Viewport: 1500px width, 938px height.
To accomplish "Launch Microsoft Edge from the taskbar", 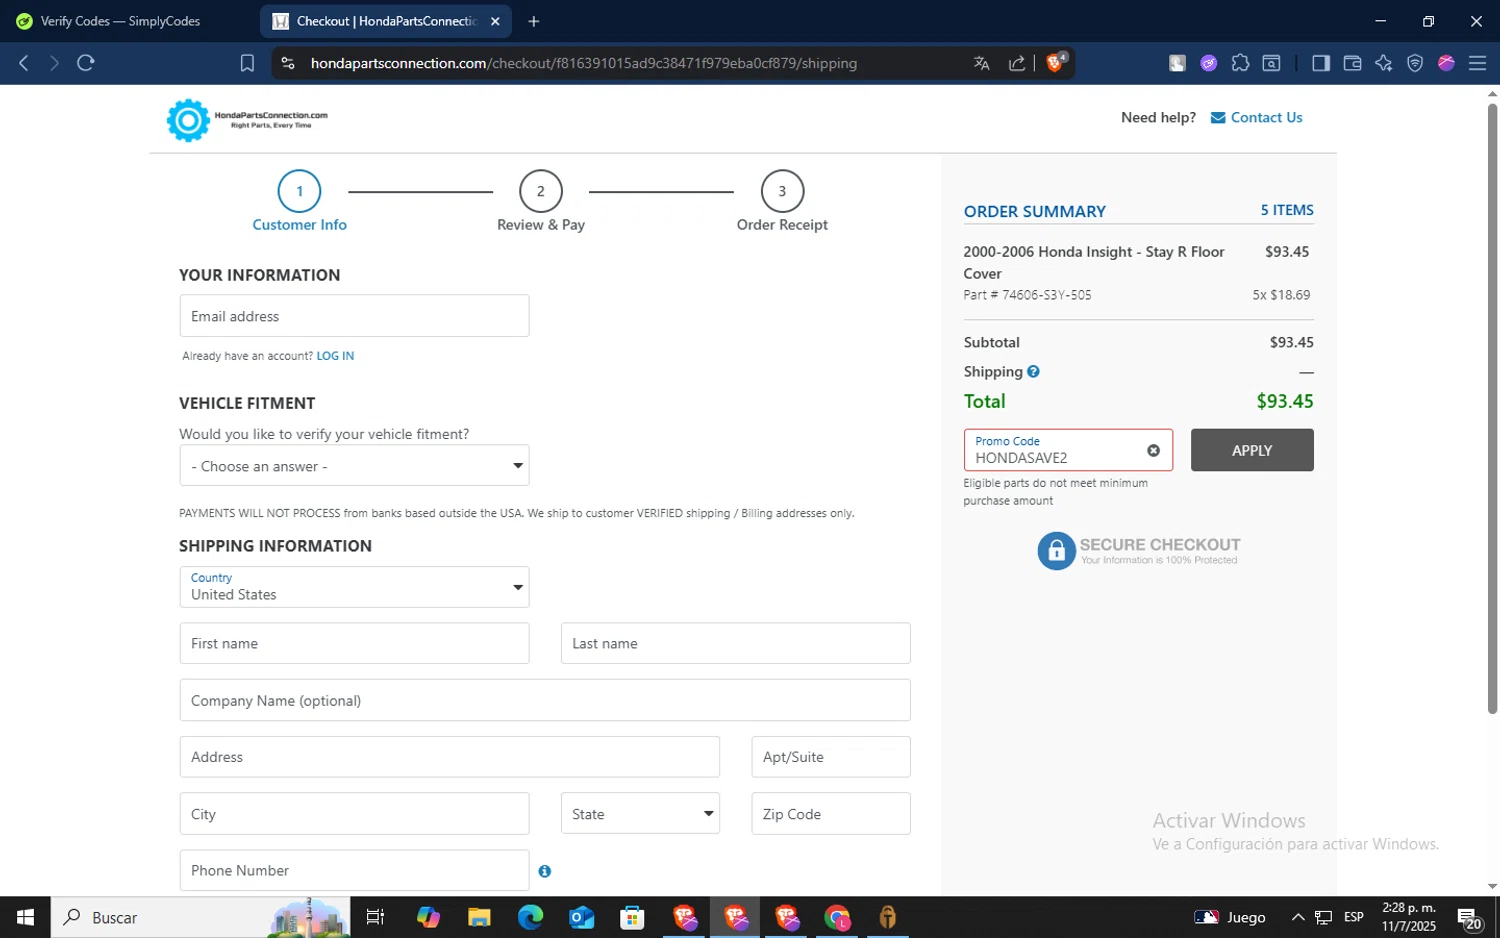I will (530, 917).
